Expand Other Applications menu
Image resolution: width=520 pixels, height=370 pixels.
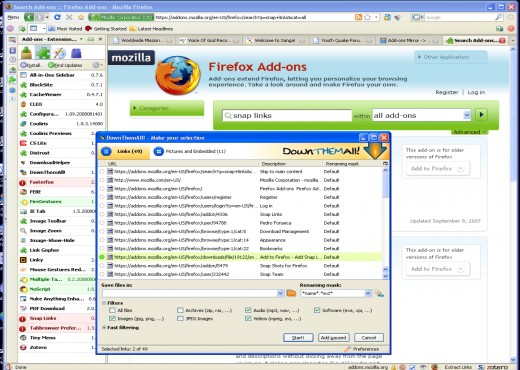(x=451, y=57)
